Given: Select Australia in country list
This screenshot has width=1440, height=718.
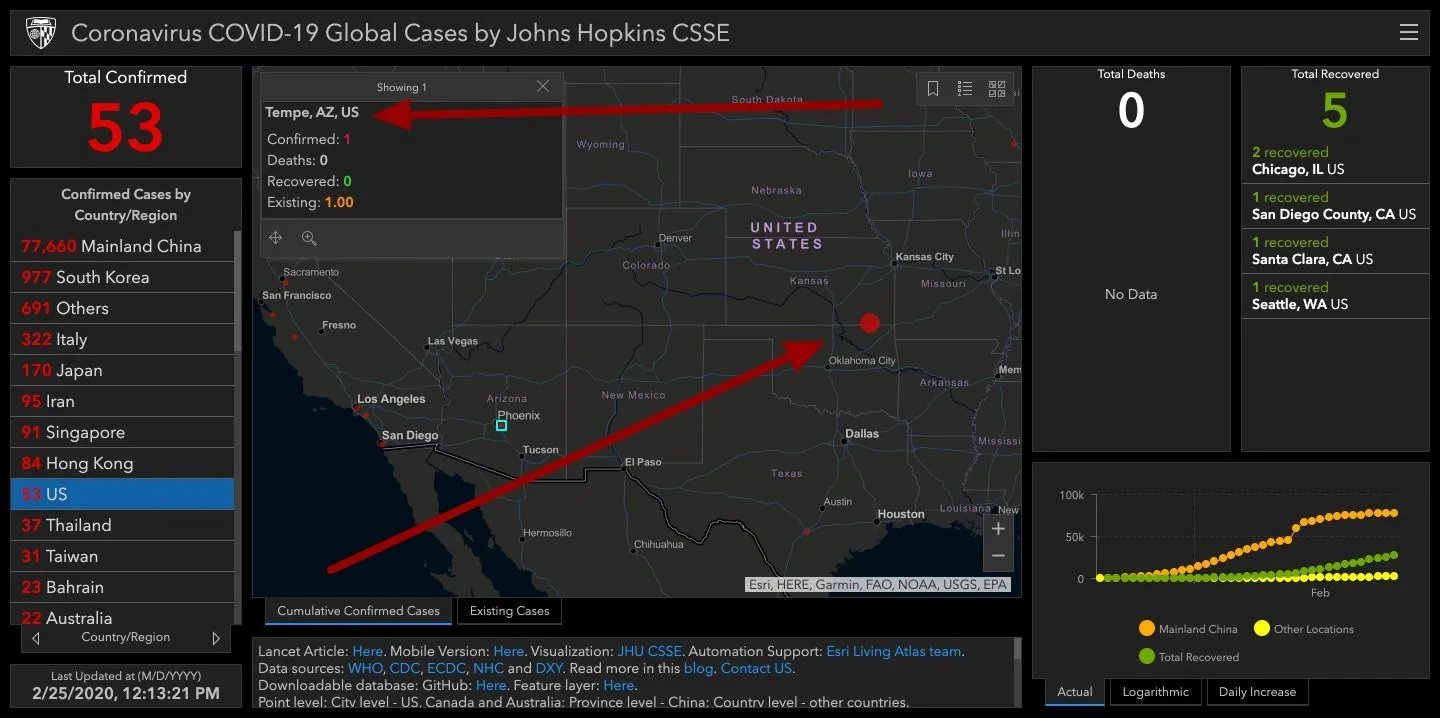Looking at the screenshot, I should tap(122, 615).
